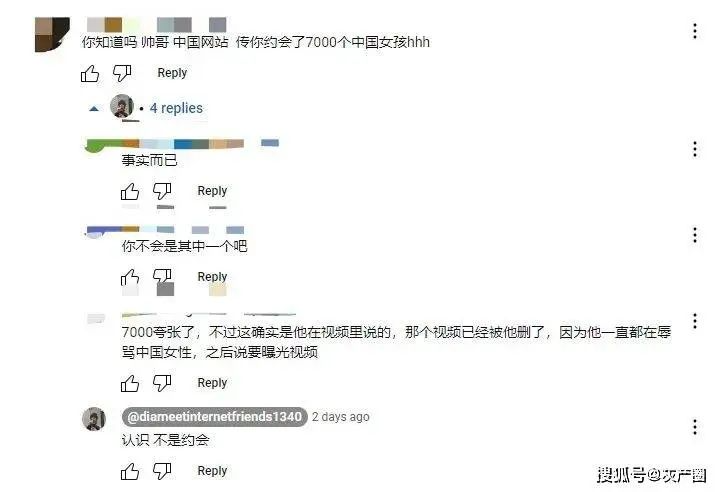Open the three-dot menu beside 你不会是其中一个吧
Screen dimensions: 721x492
pos(694,235)
